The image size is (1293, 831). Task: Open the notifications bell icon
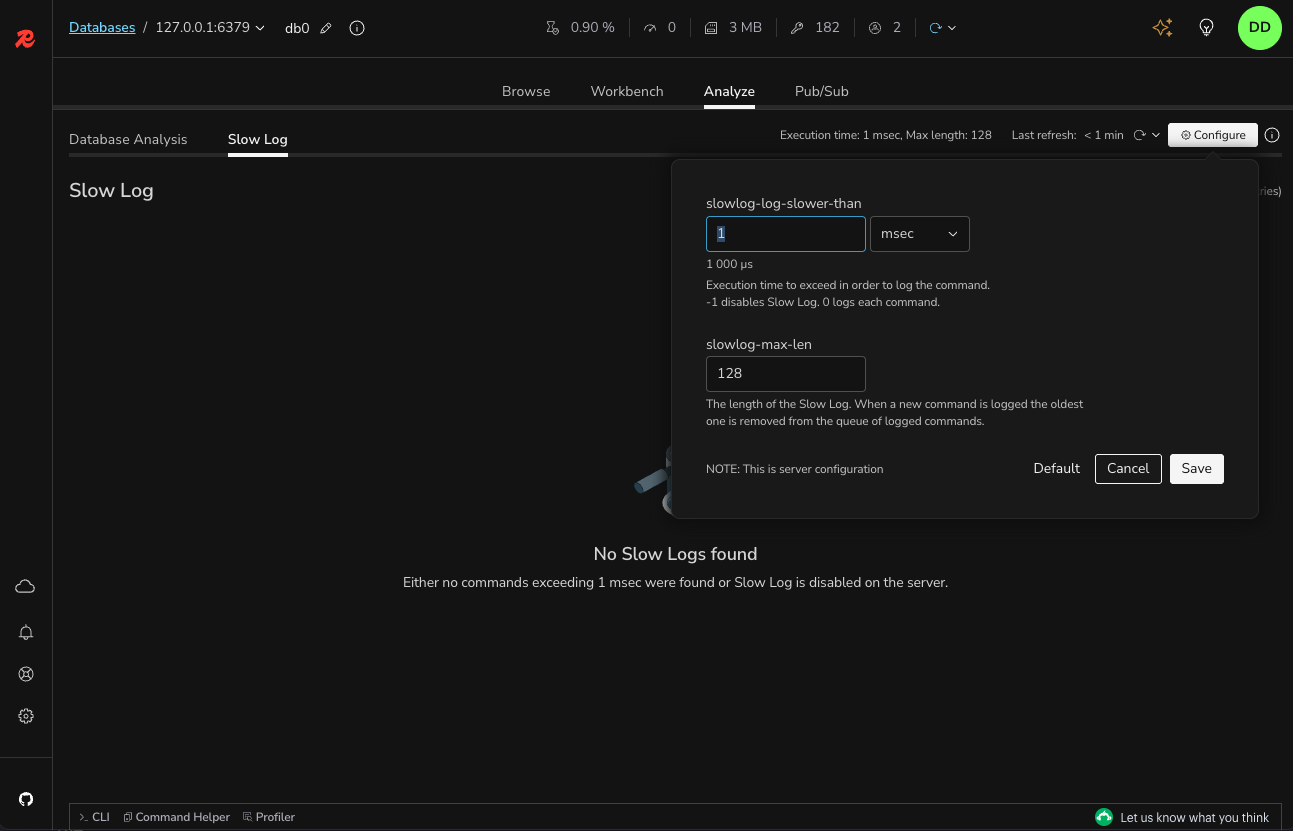26,632
